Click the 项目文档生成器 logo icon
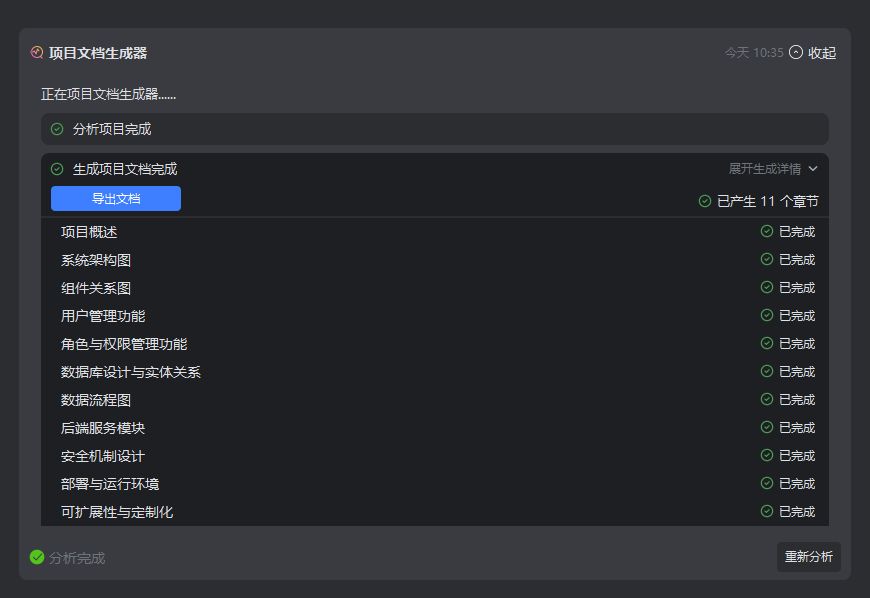 click(37, 52)
